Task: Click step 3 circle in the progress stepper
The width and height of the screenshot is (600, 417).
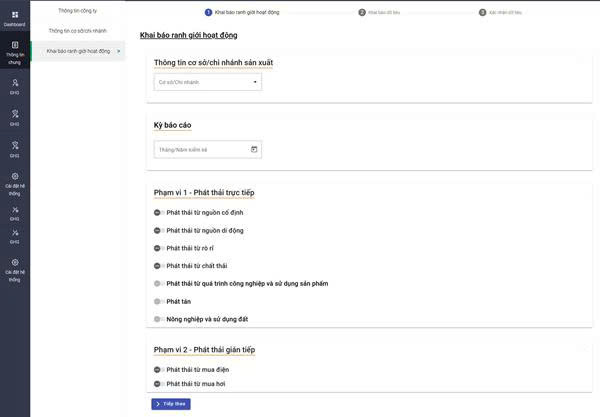Action: (x=481, y=12)
